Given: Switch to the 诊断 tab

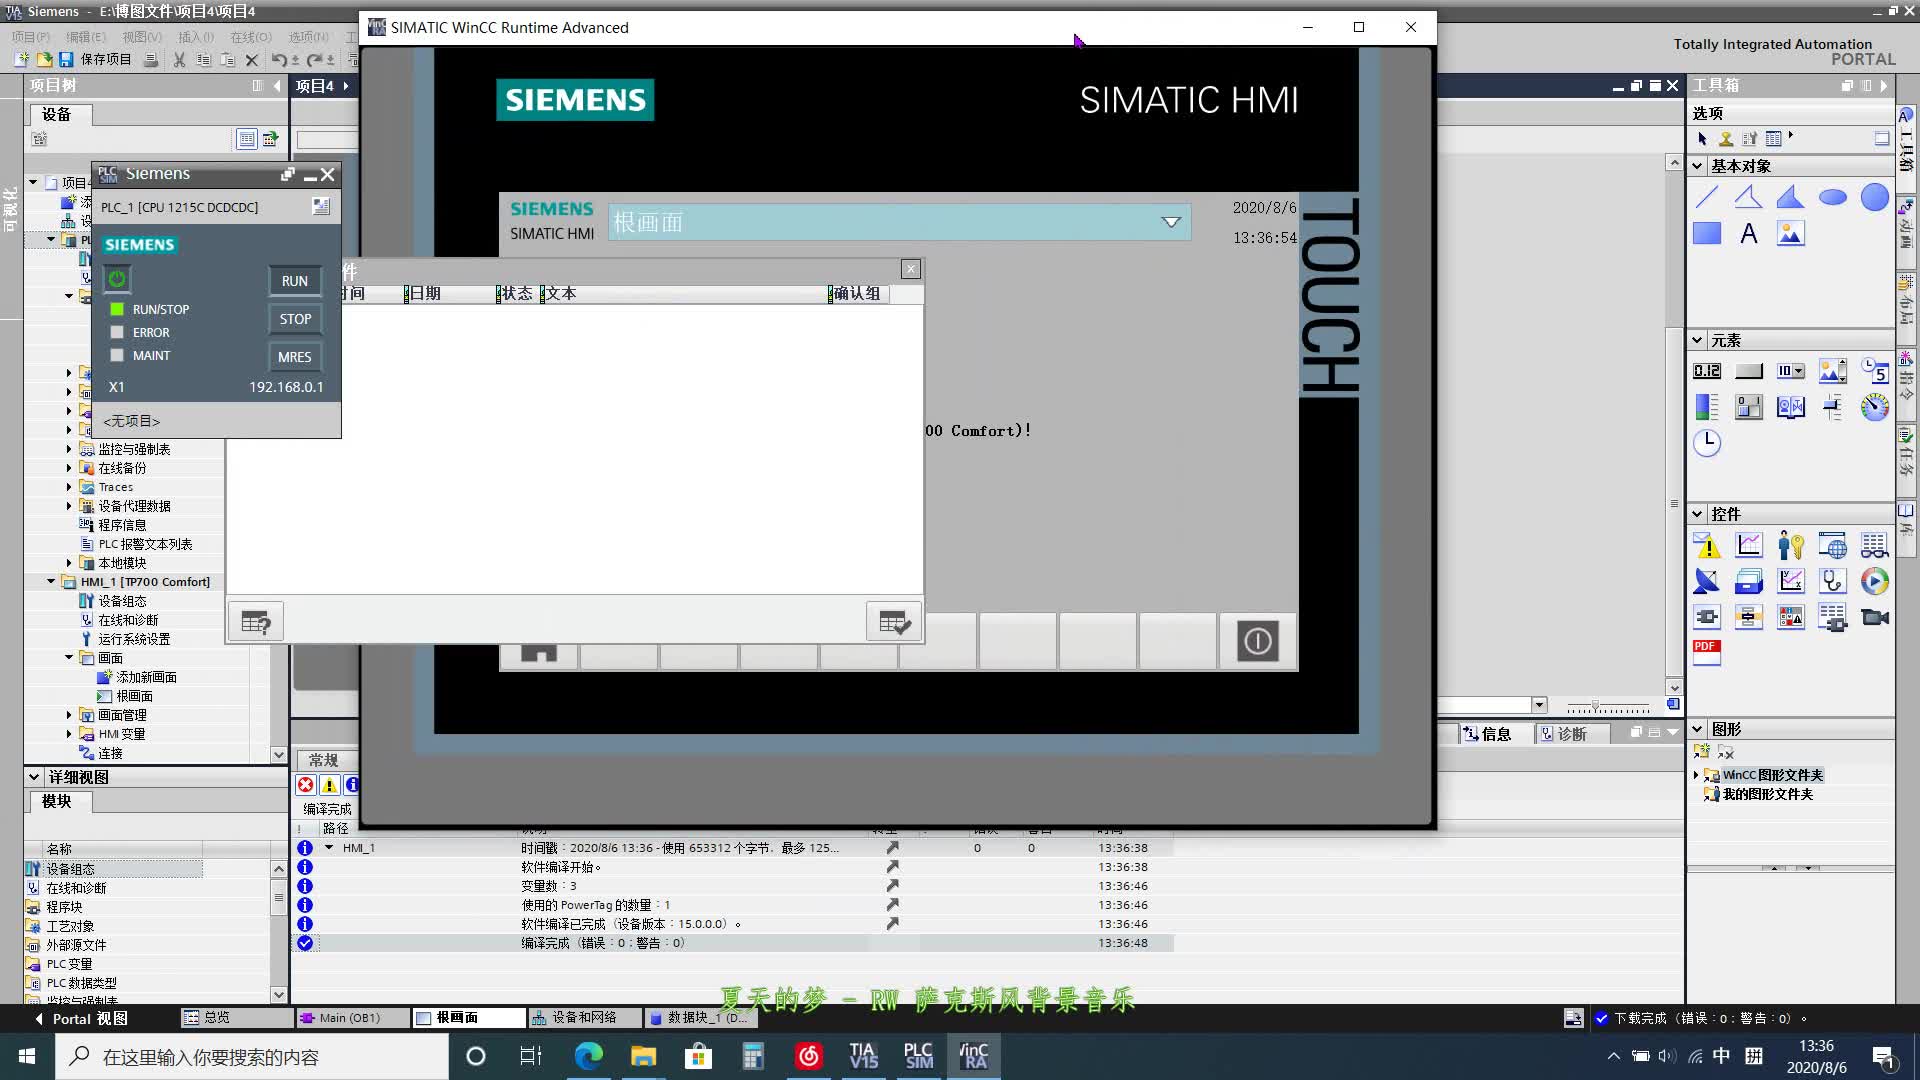Looking at the screenshot, I should pyautogui.click(x=1564, y=734).
